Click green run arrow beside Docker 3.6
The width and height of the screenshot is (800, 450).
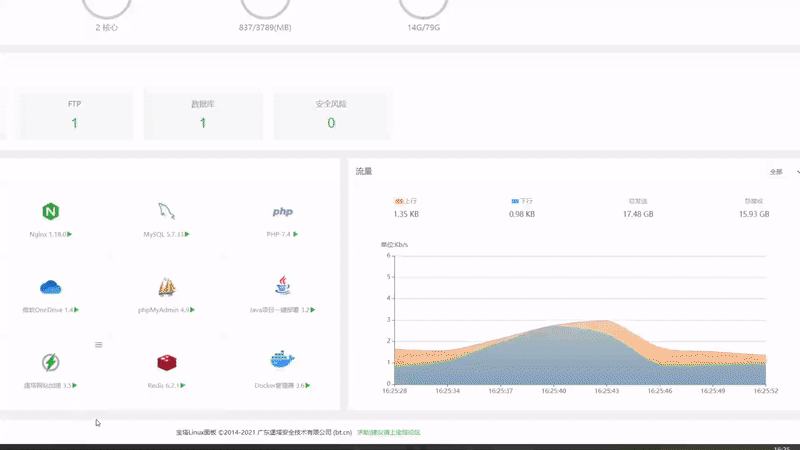tap(308, 385)
